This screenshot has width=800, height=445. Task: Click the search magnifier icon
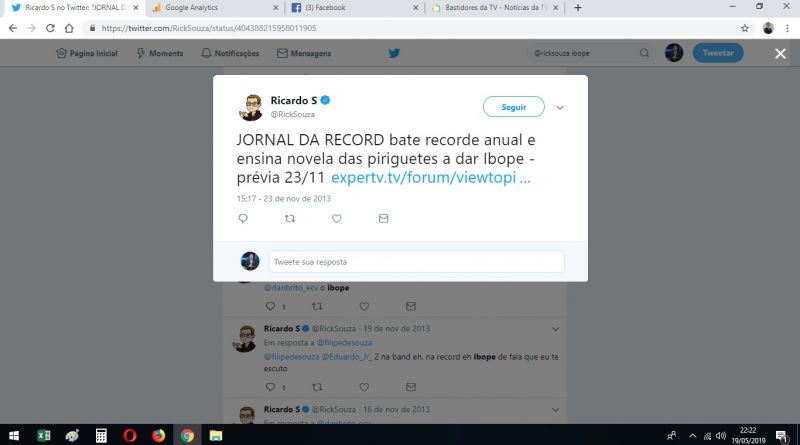[644, 53]
